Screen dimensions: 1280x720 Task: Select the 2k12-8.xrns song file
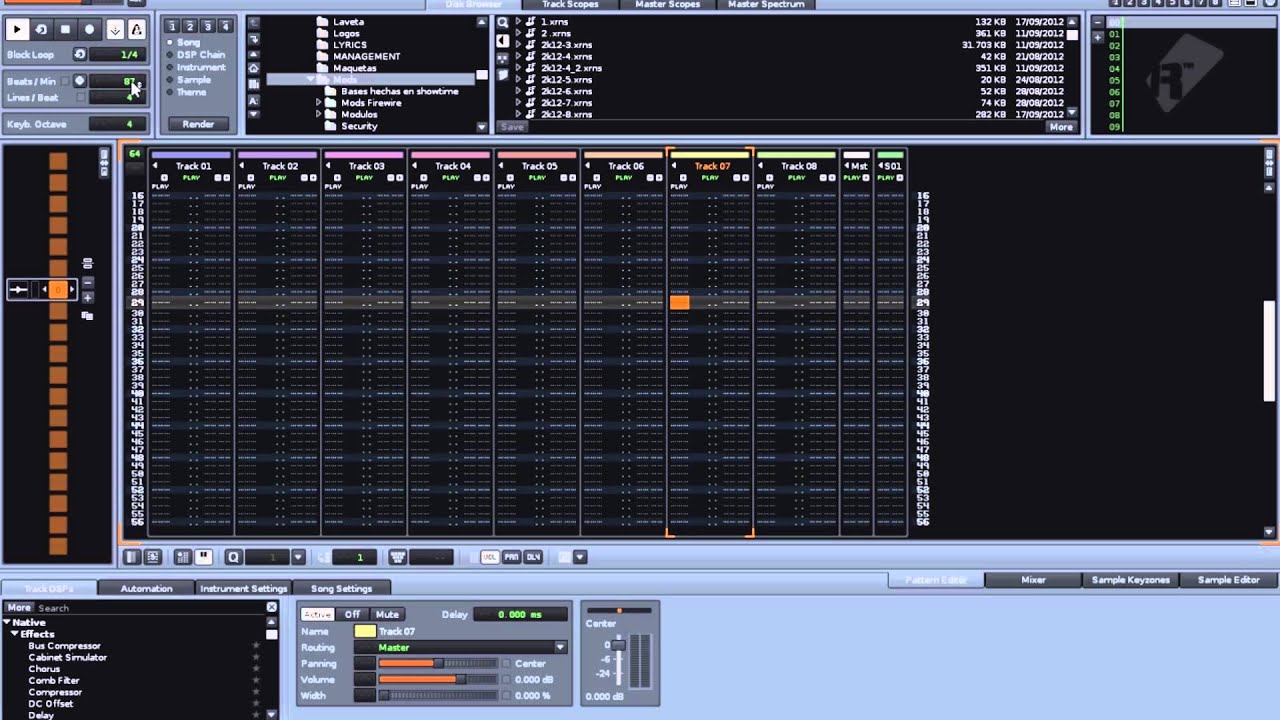[566, 114]
